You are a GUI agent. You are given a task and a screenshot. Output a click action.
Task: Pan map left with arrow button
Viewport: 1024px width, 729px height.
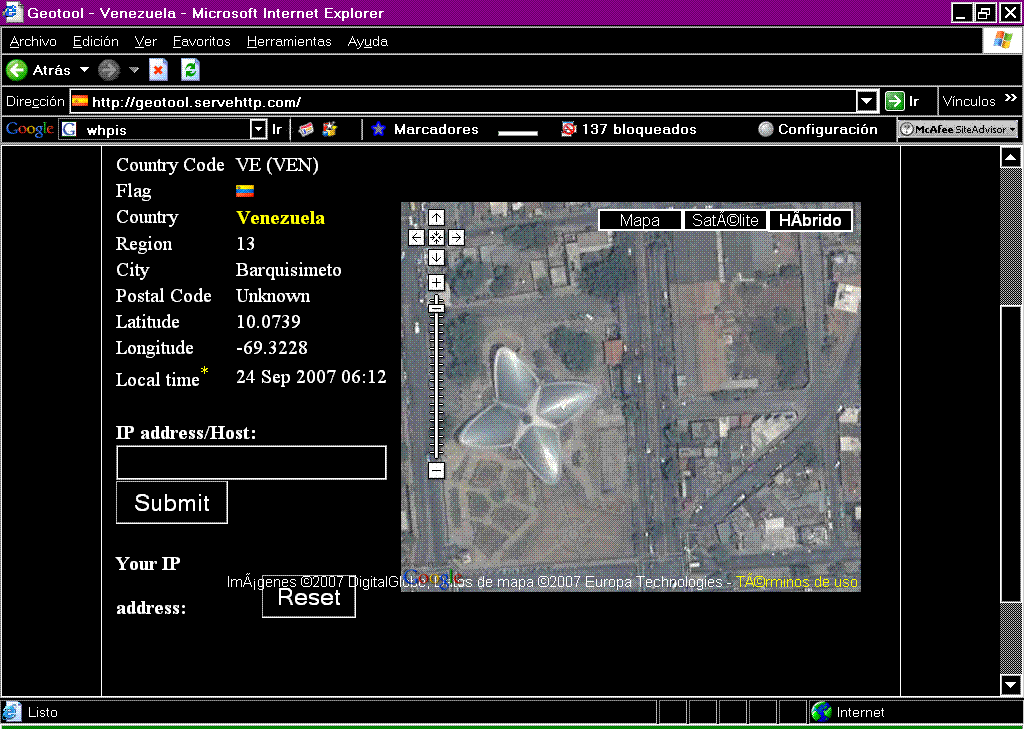416,238
